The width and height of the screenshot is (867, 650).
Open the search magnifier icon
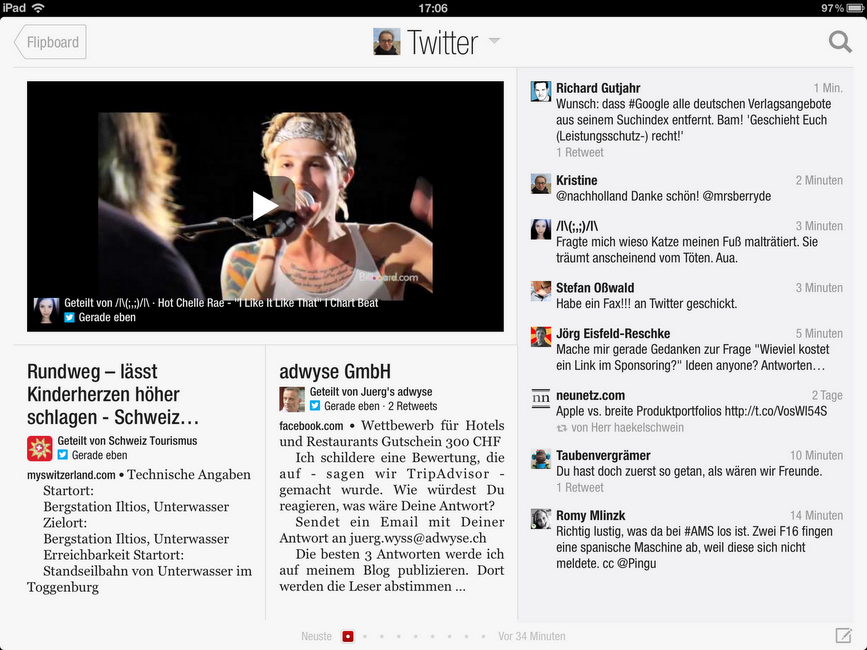840,42
